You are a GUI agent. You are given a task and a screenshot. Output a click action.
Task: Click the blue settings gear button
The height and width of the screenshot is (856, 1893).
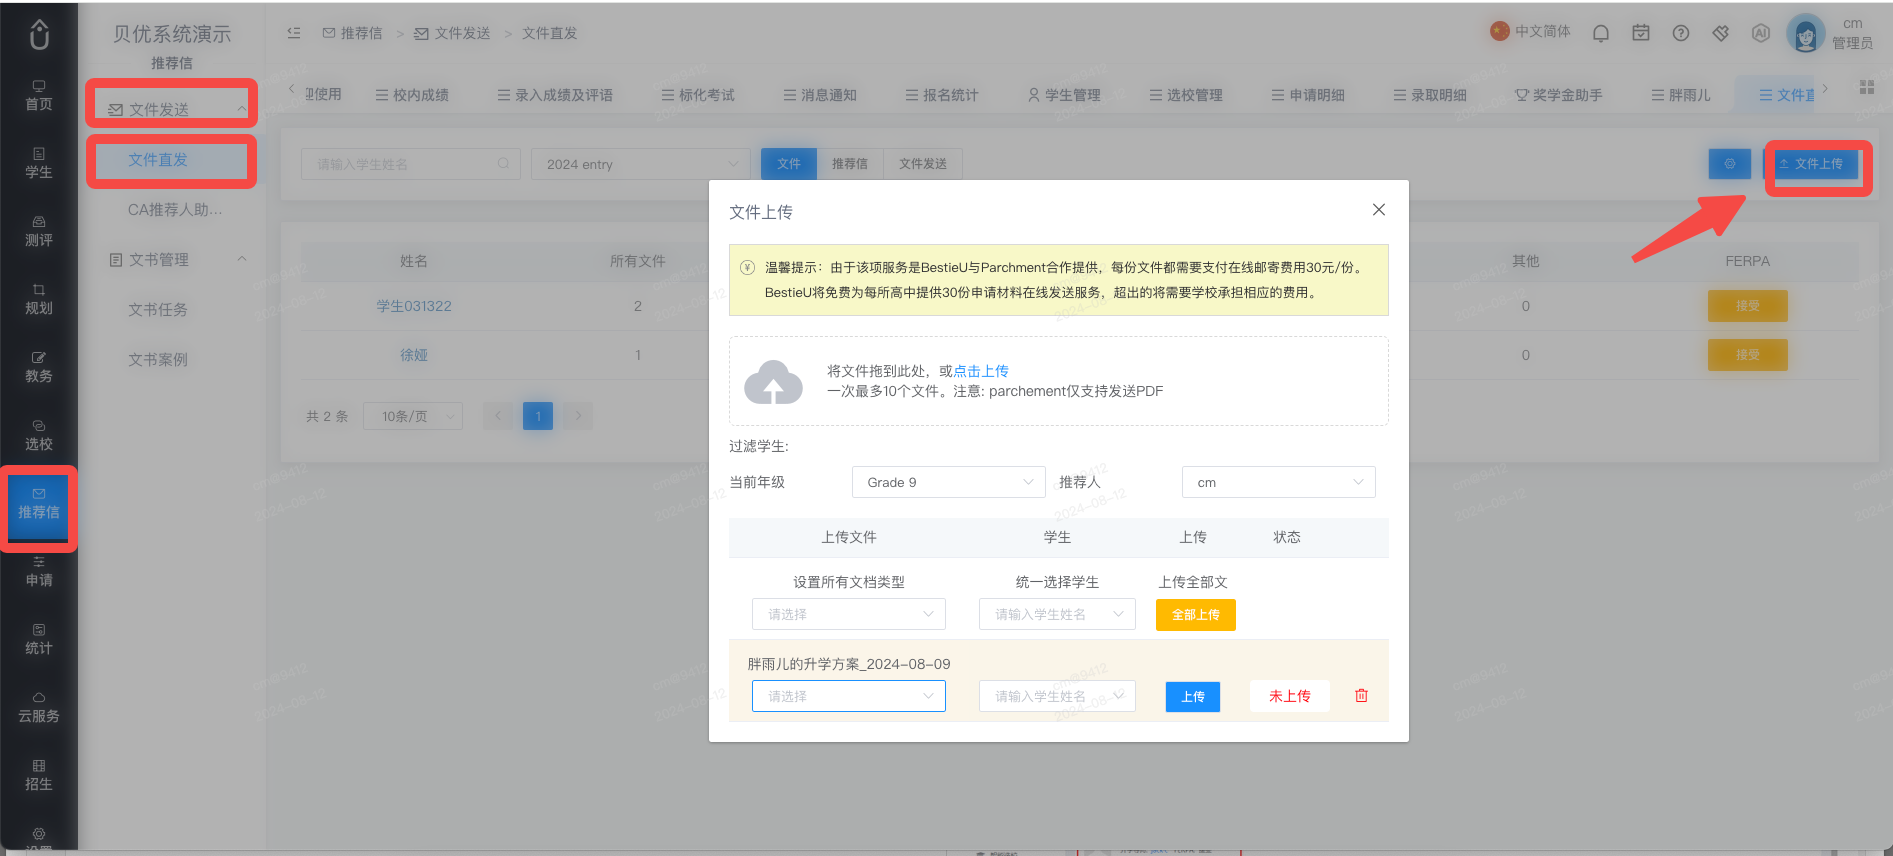pos(1730,164)
